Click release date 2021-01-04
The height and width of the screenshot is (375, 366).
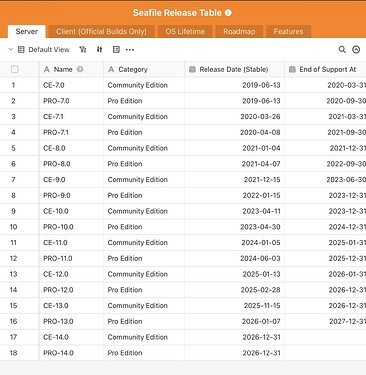[261, 148]
